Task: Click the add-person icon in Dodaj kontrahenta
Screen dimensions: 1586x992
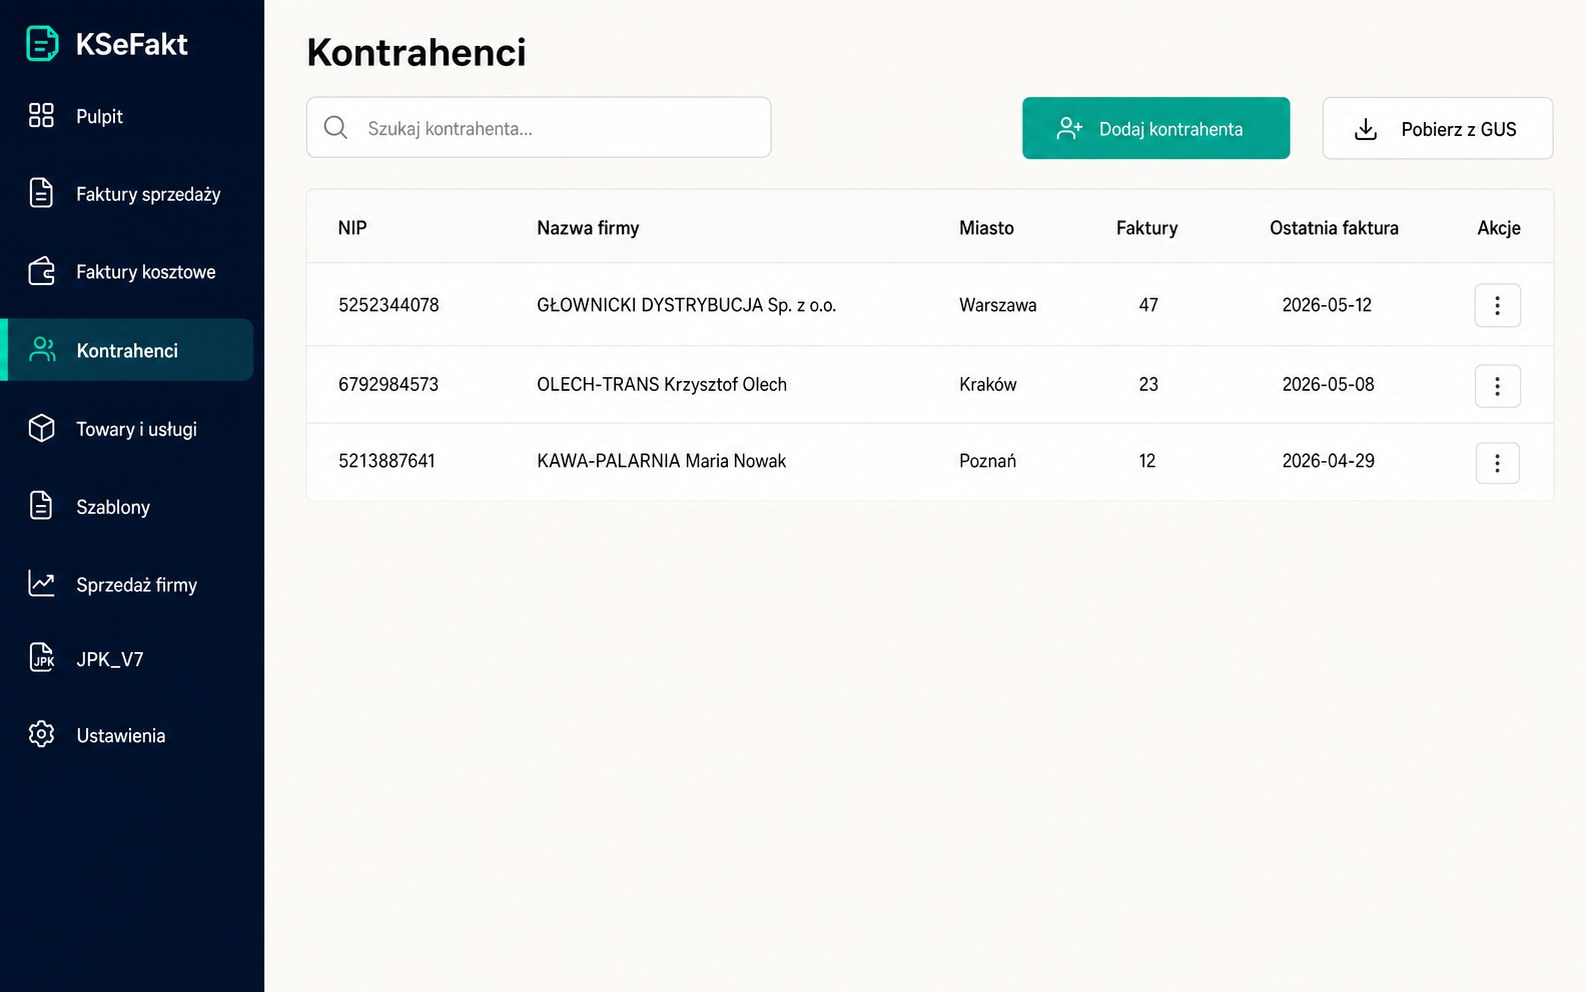Action: click(x=1070, y=128)
